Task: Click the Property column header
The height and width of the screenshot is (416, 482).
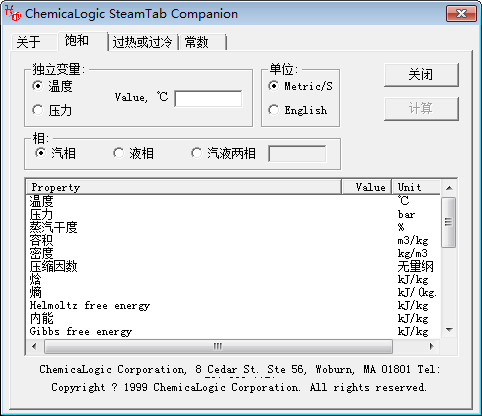Action: point(183,187)
